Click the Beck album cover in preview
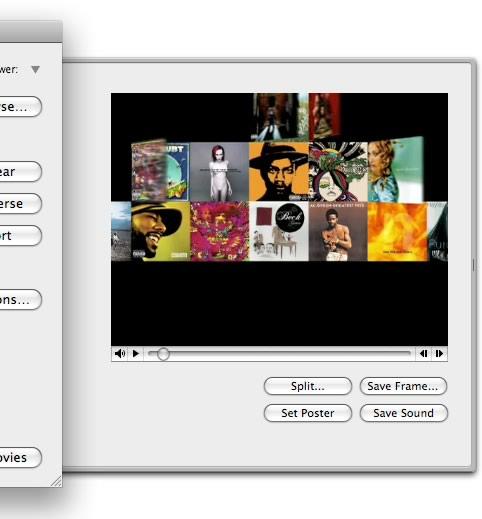Screen dimensions: 482x519 click(279, 231)
